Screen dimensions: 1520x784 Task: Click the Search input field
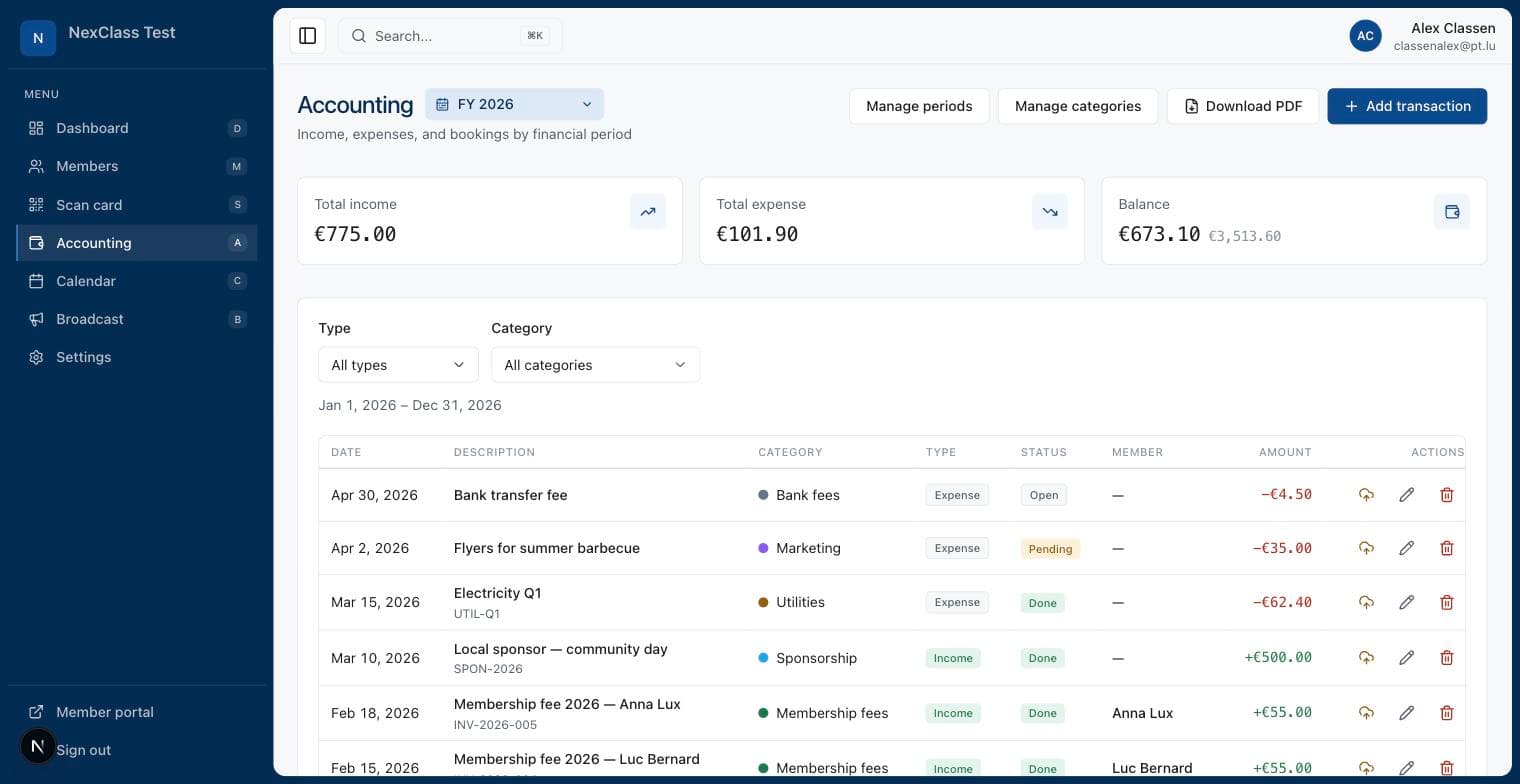tap(450, 36)
